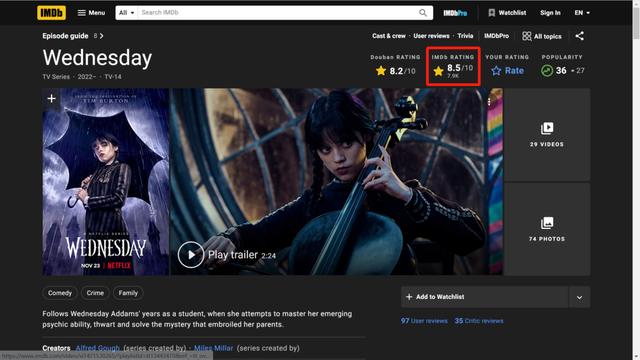Screen dimensions: 640x360
Task: Open Cast & crew page
Action: click(389, 36)
